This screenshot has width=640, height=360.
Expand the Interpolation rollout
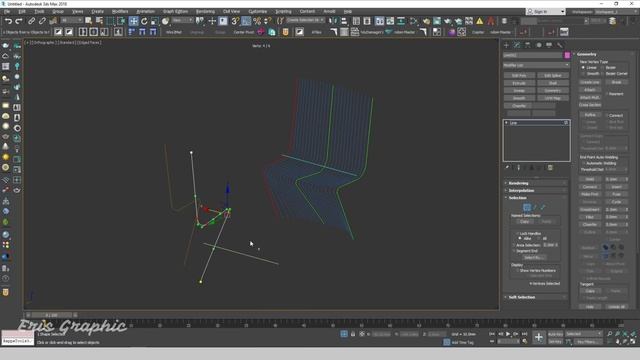[536, 191]
